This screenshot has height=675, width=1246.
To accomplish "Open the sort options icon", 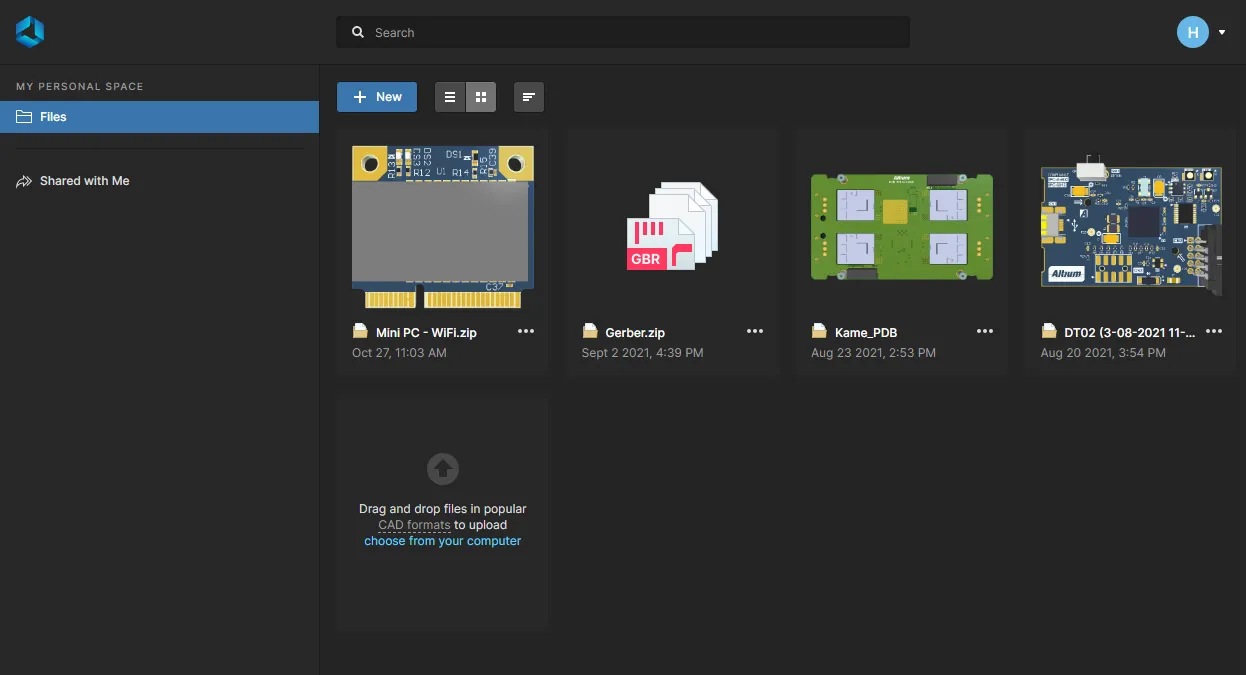I will pos(529,97).
